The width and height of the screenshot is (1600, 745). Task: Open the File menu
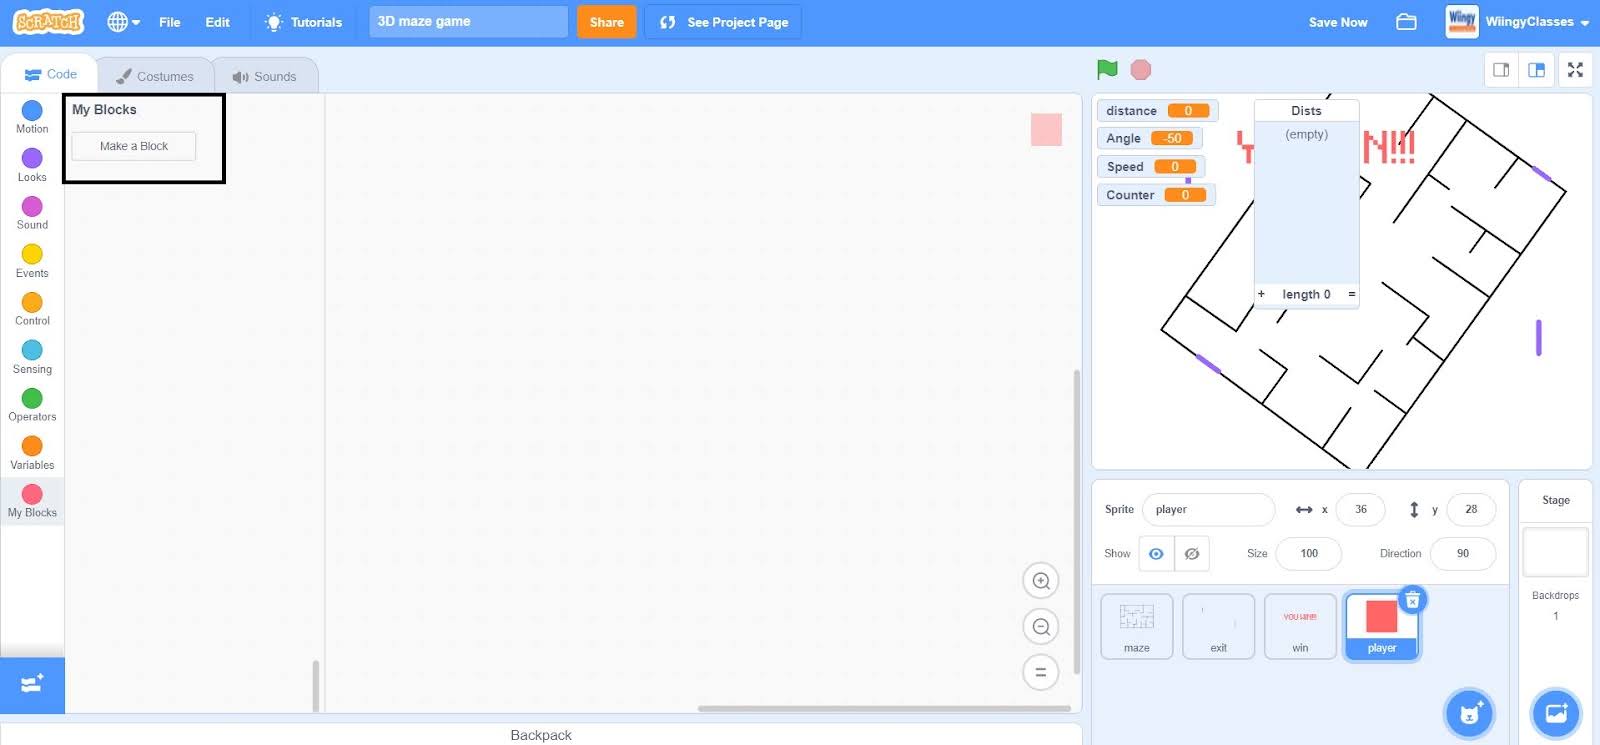170,22
